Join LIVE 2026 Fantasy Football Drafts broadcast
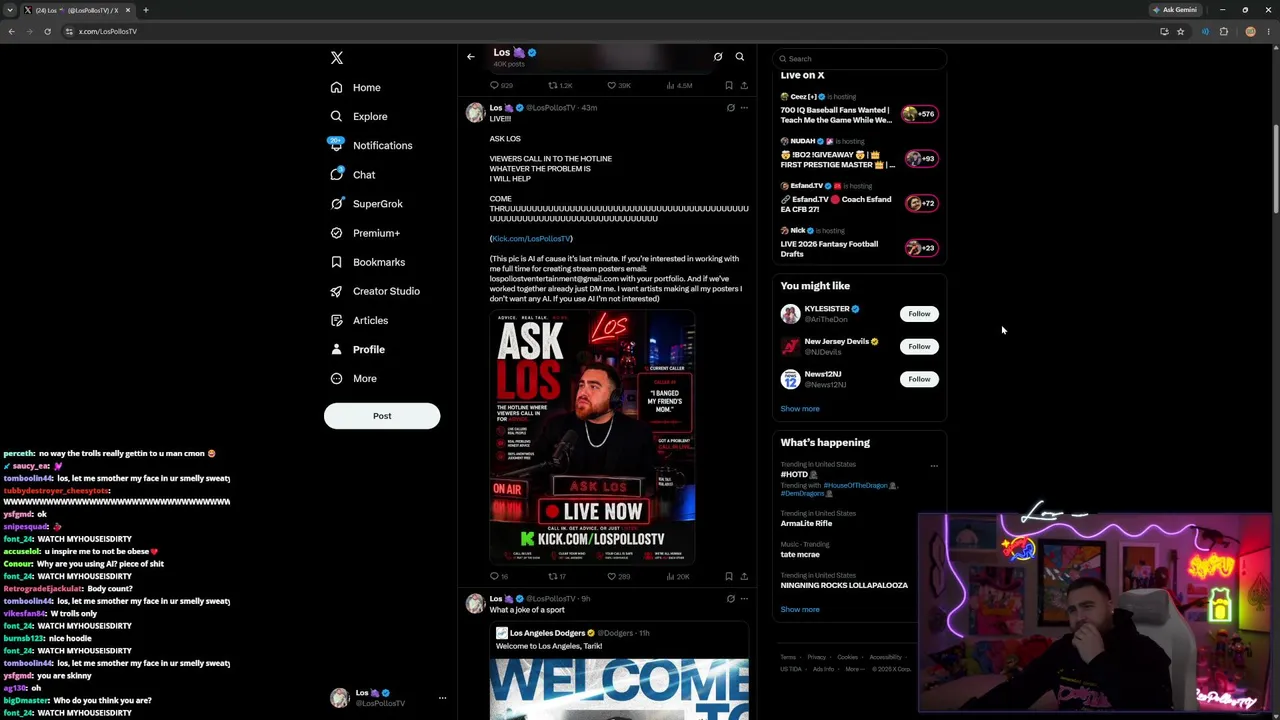 [x=859, y=243]
